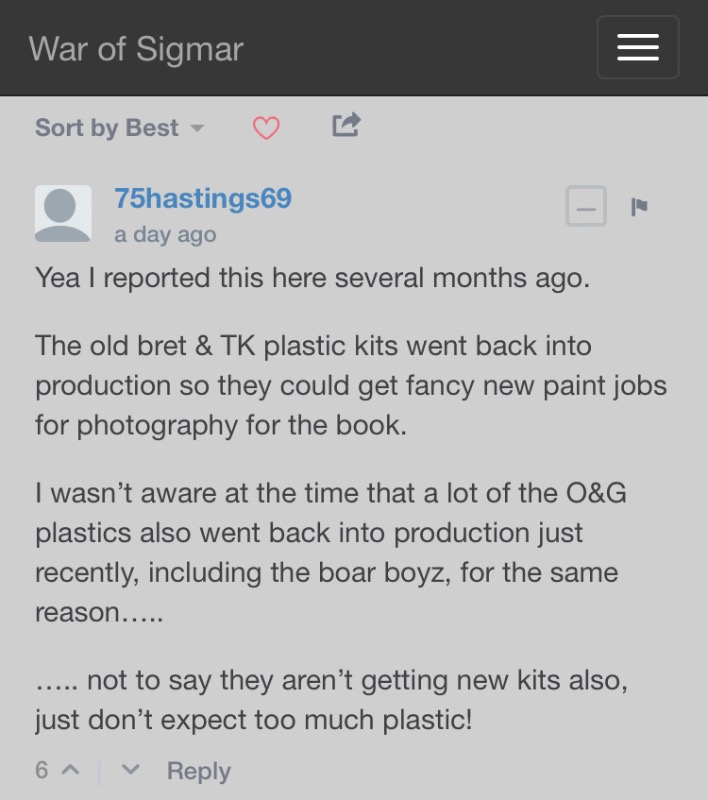
Task: Upvote the comment with the up arrow
Action: pos(70,769)
